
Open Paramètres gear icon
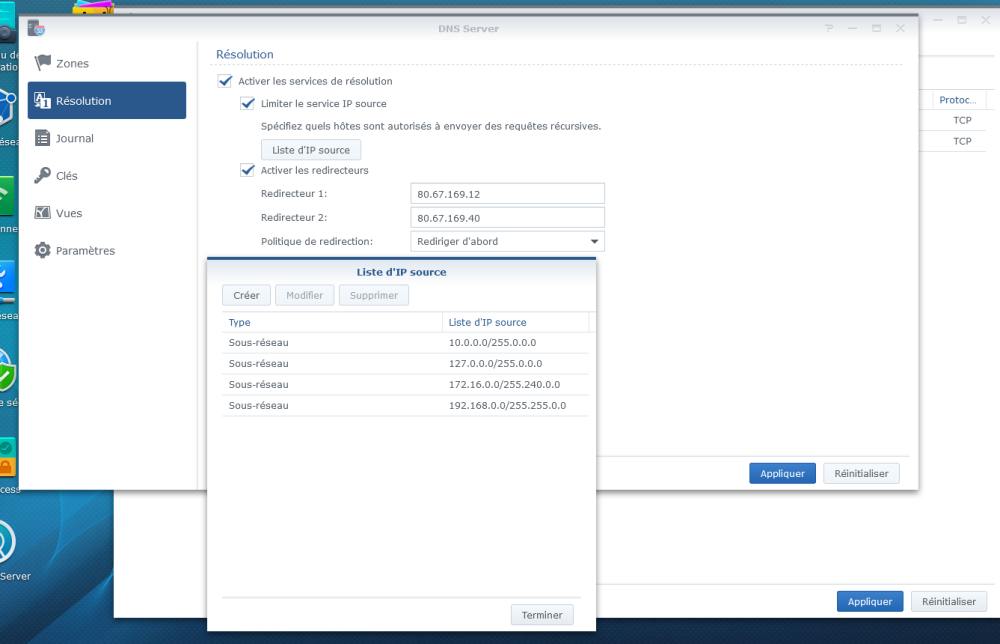[42, 251]
